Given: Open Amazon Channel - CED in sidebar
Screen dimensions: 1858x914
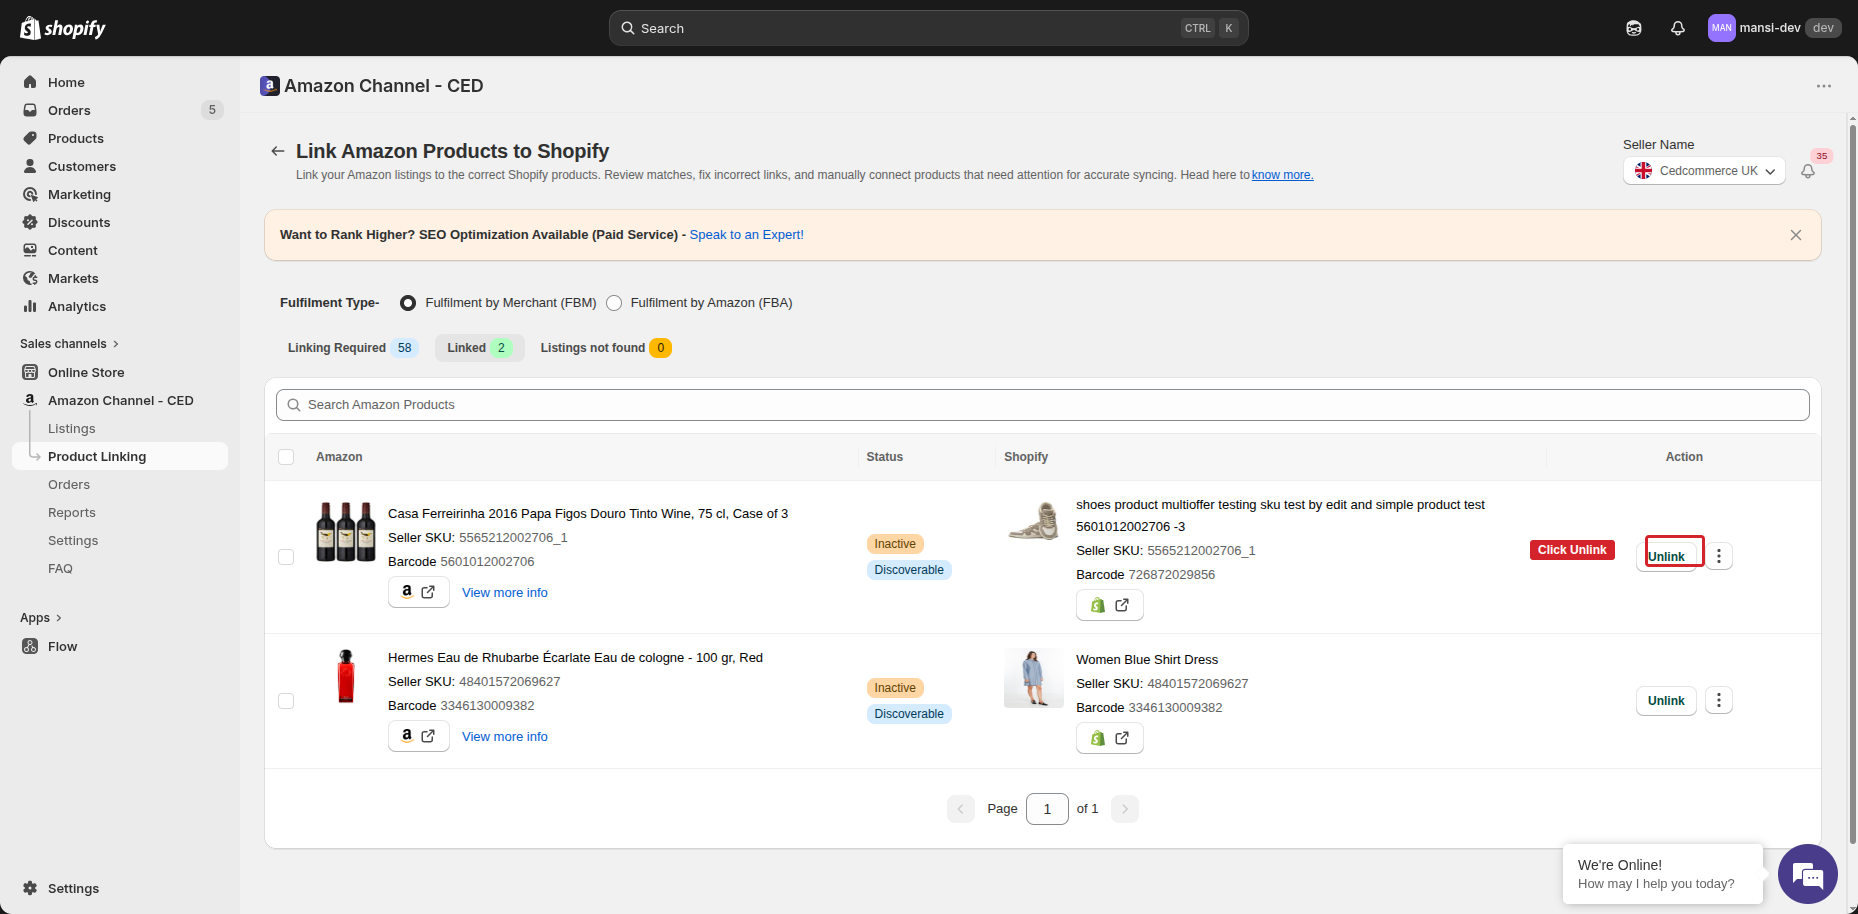Looking at the screenshot, I should (x=120, y=400).
